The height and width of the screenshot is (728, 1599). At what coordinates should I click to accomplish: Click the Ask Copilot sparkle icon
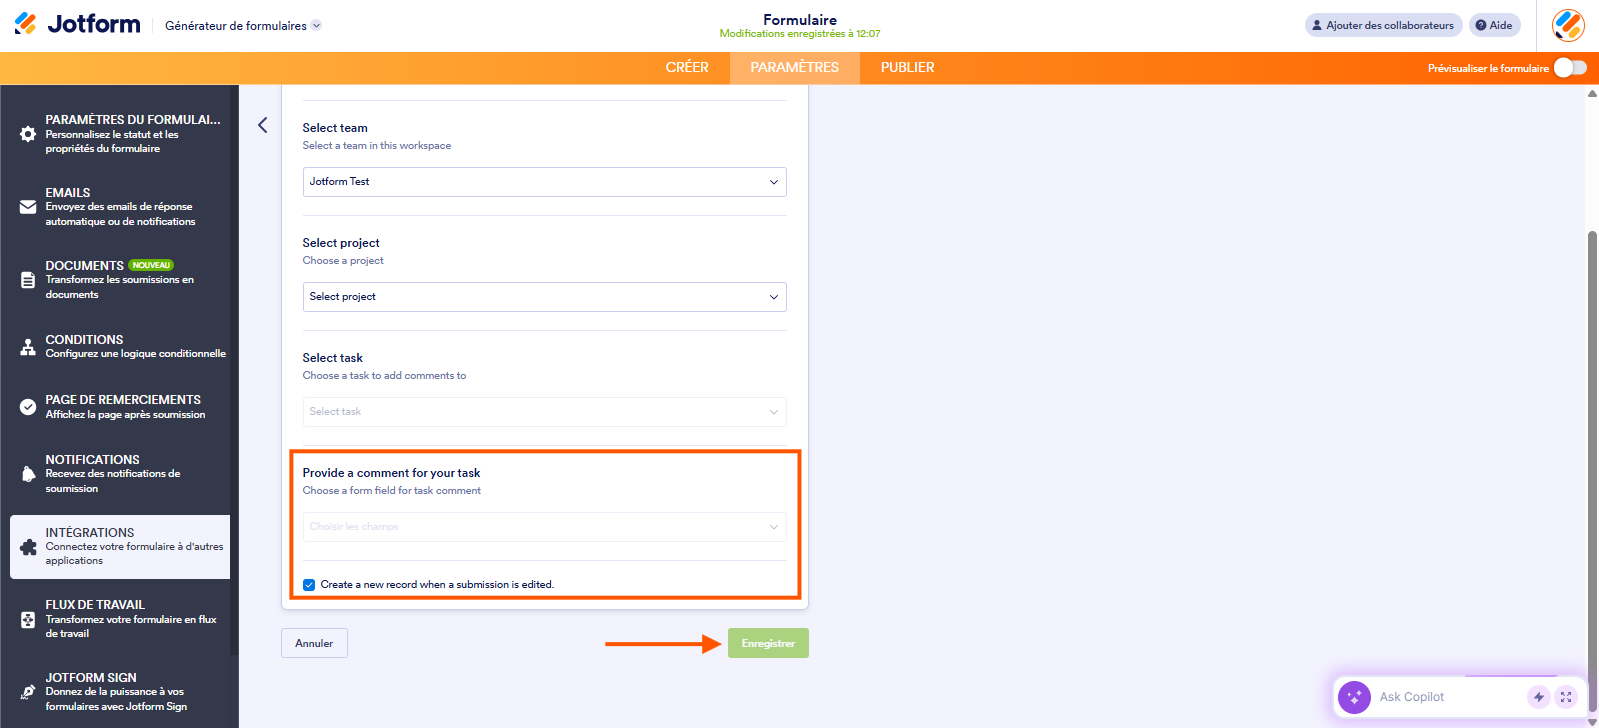coord(1354,697)
